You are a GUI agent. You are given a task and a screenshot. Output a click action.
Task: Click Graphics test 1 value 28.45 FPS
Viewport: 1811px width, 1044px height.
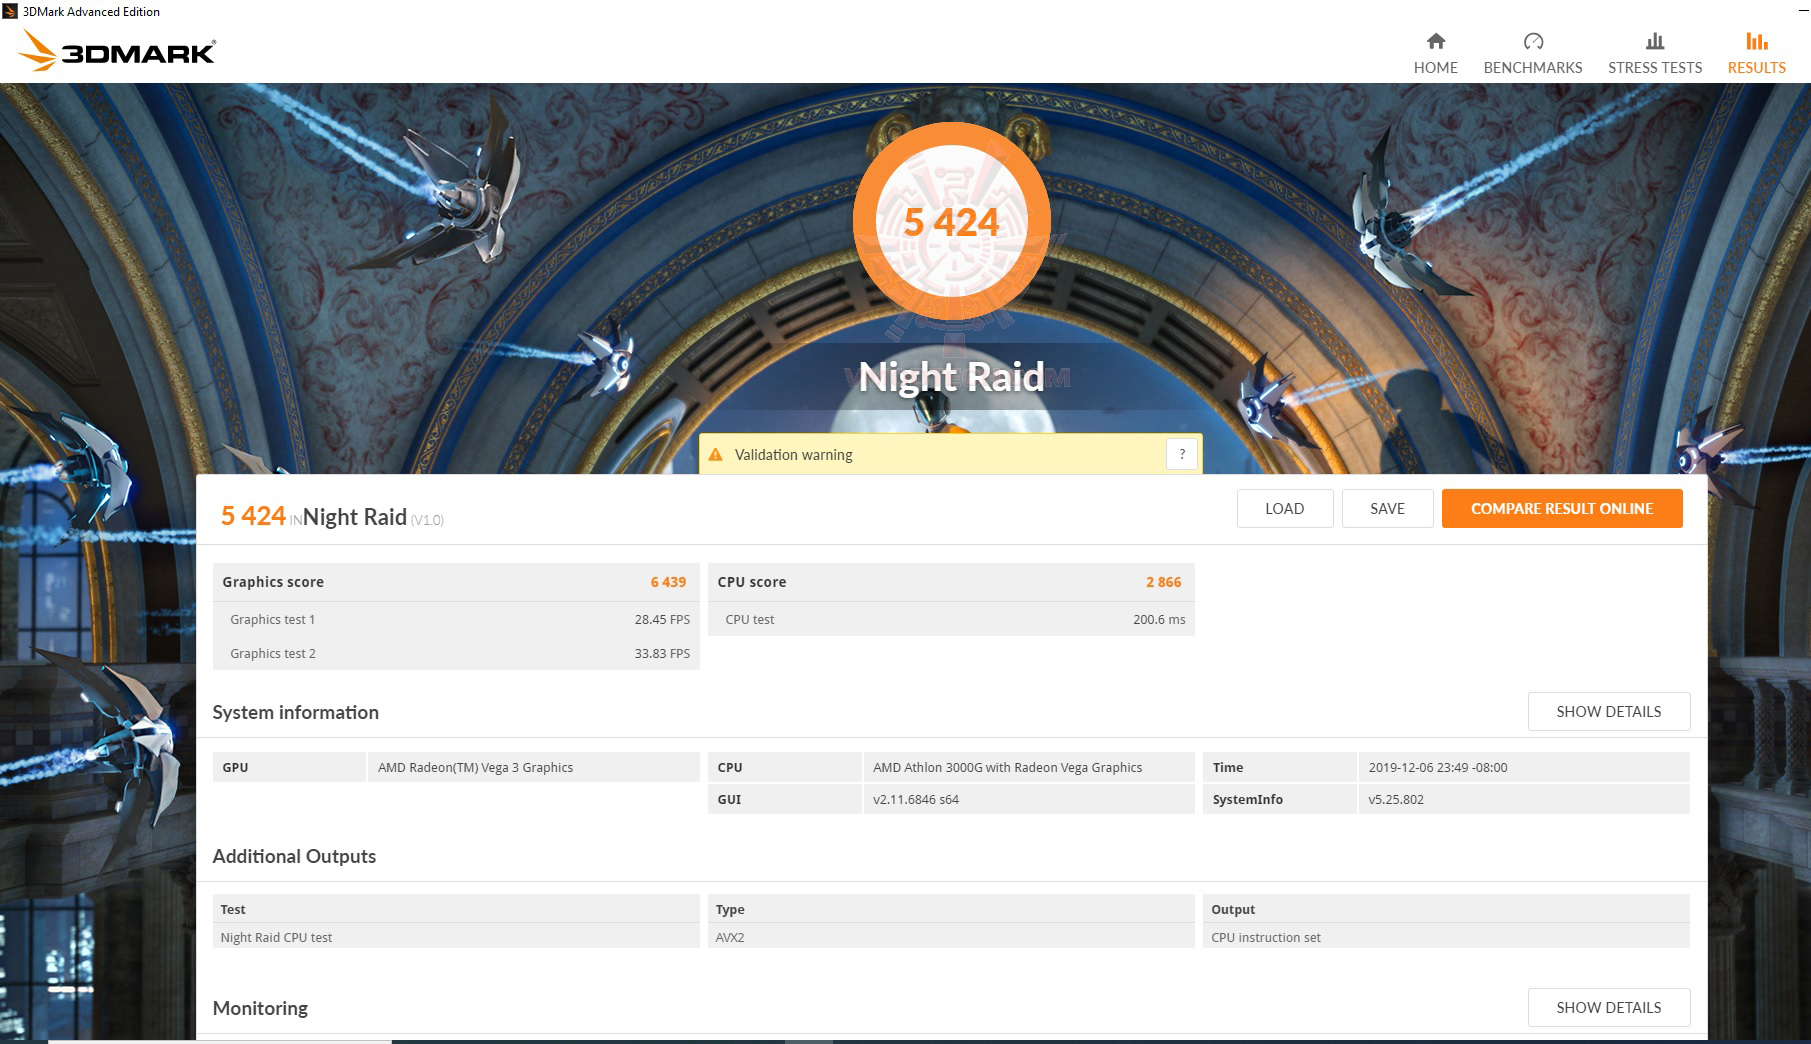tap(662, 620)
